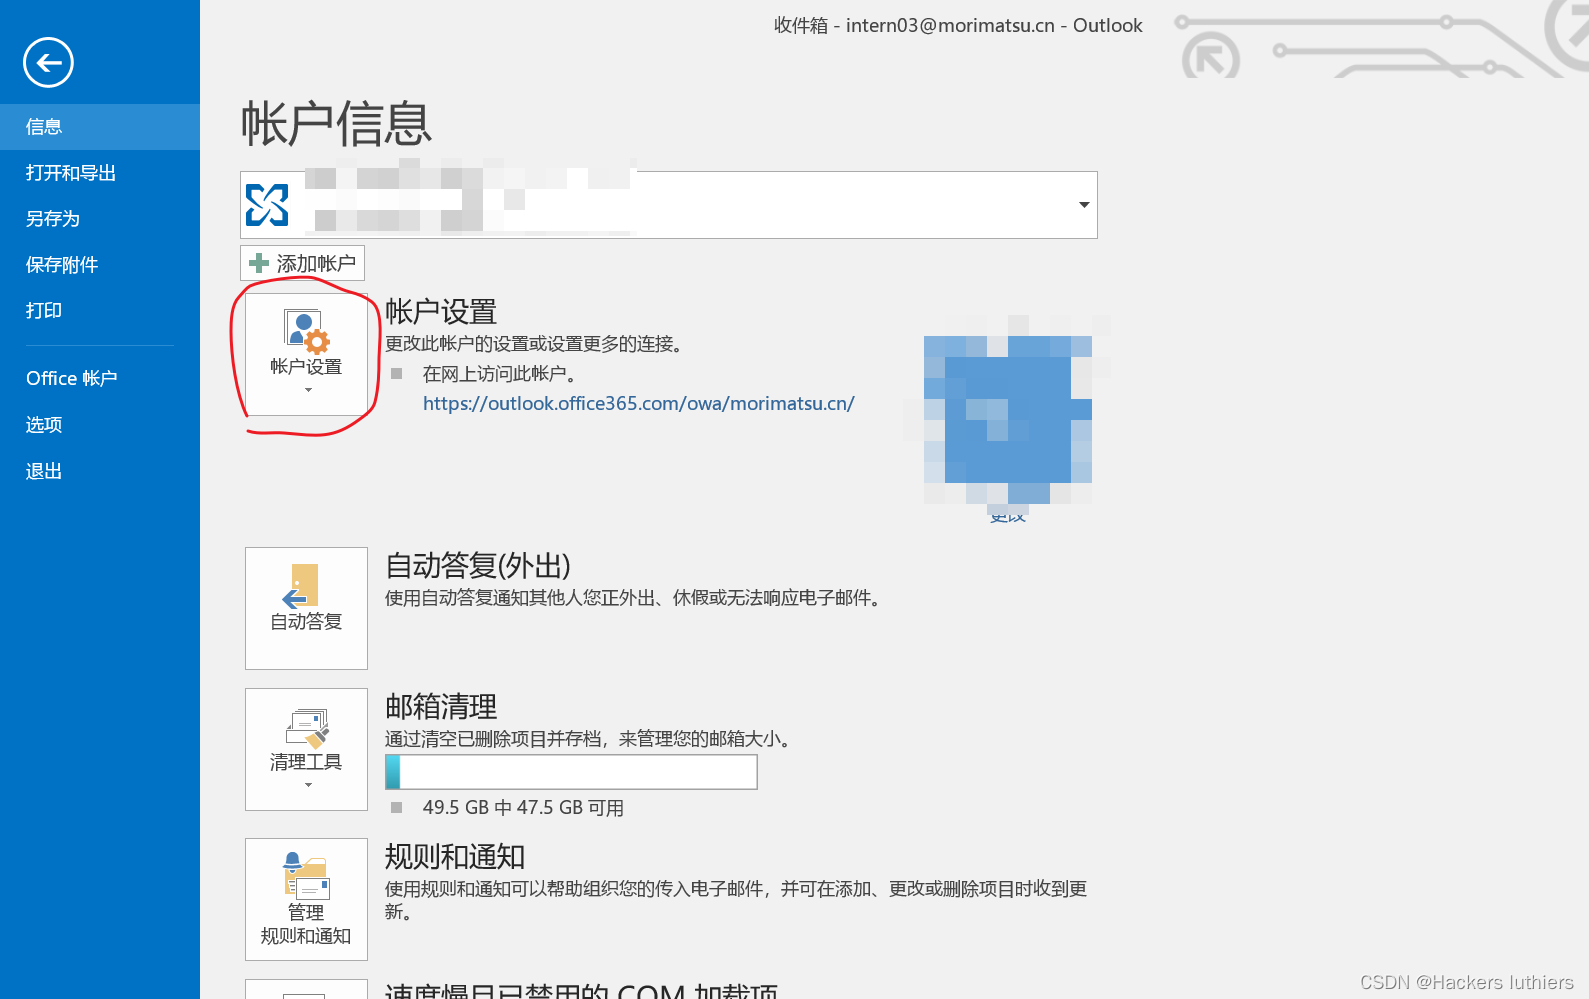This screenshot has width=1589, height=999.
Task: Open the outlook.office365.com OWA link
Action: click(639, 404)
